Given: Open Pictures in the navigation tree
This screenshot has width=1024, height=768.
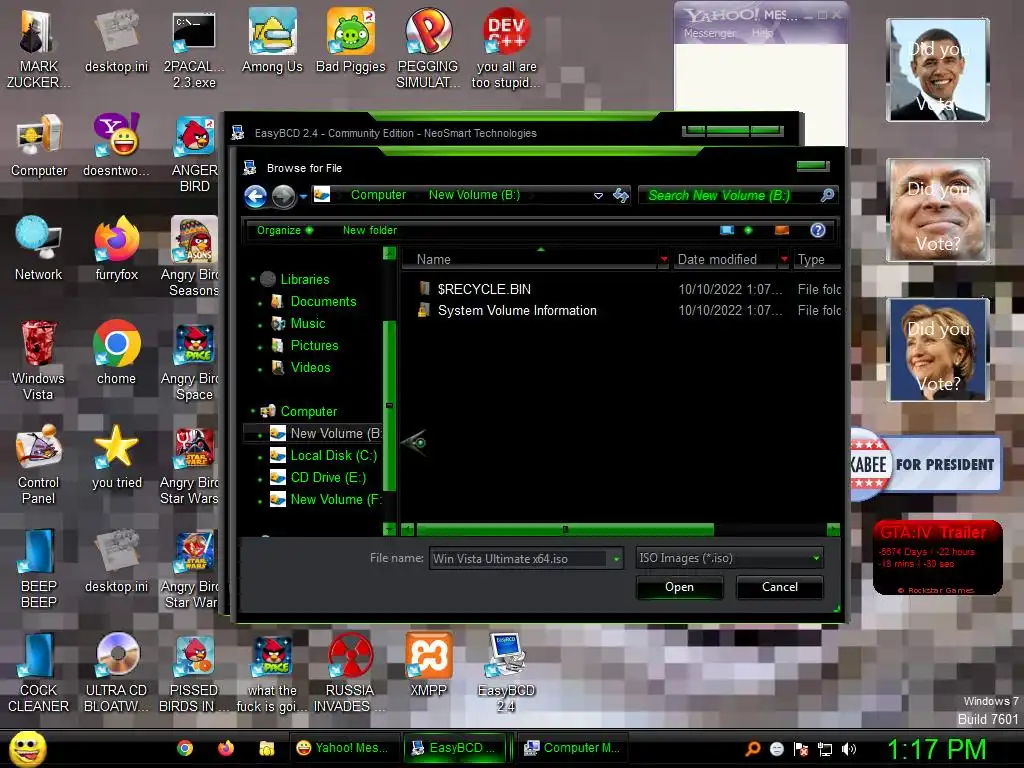Looking at the screenshot, I should pyautogui.click(x=314, y=345).
